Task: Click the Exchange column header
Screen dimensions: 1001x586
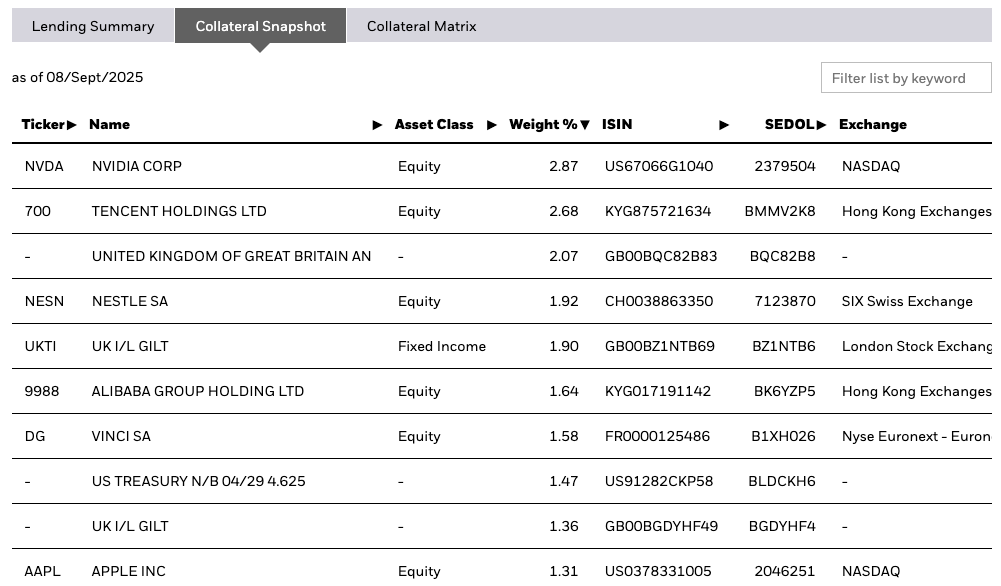Action: tap(873, 124)
